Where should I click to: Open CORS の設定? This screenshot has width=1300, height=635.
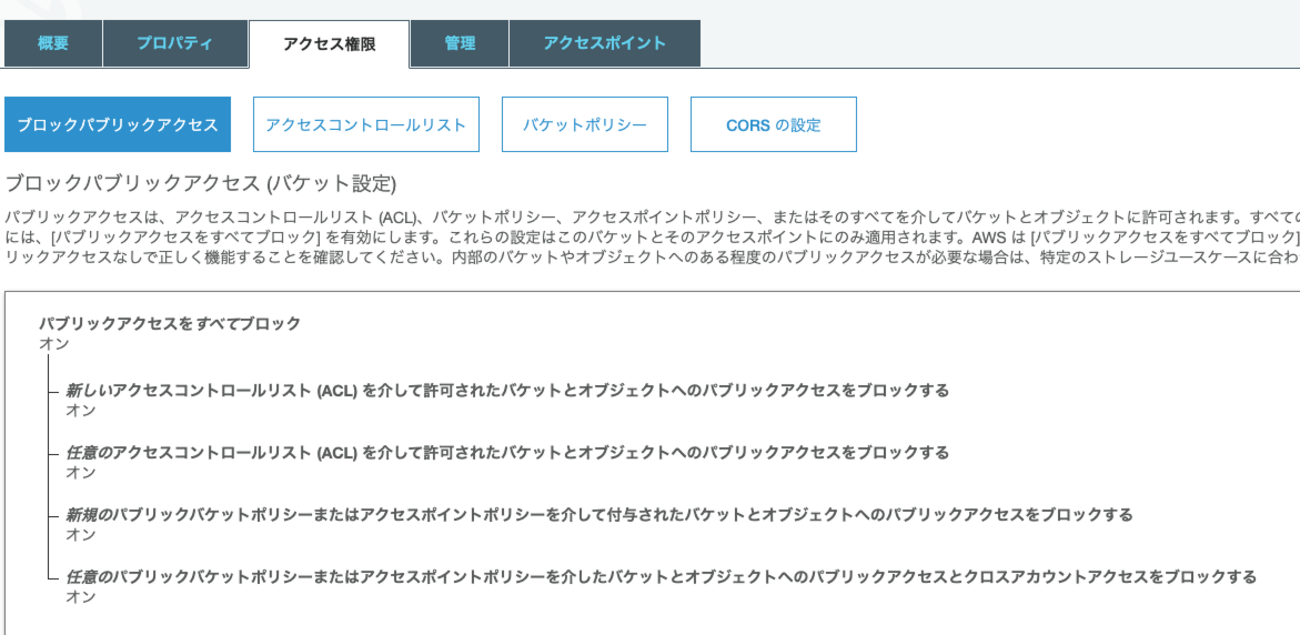pyautogui.click(x=774, y=125)
